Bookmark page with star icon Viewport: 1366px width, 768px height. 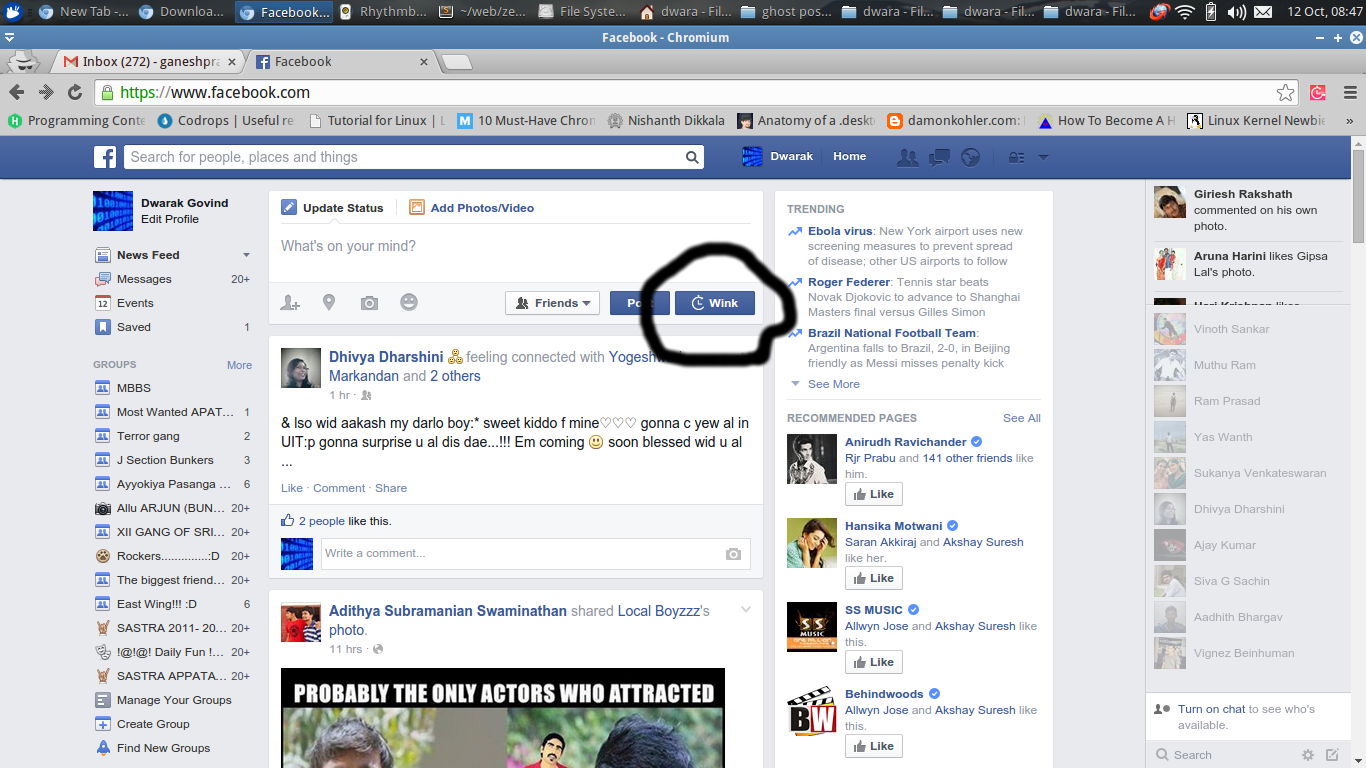1285,92
